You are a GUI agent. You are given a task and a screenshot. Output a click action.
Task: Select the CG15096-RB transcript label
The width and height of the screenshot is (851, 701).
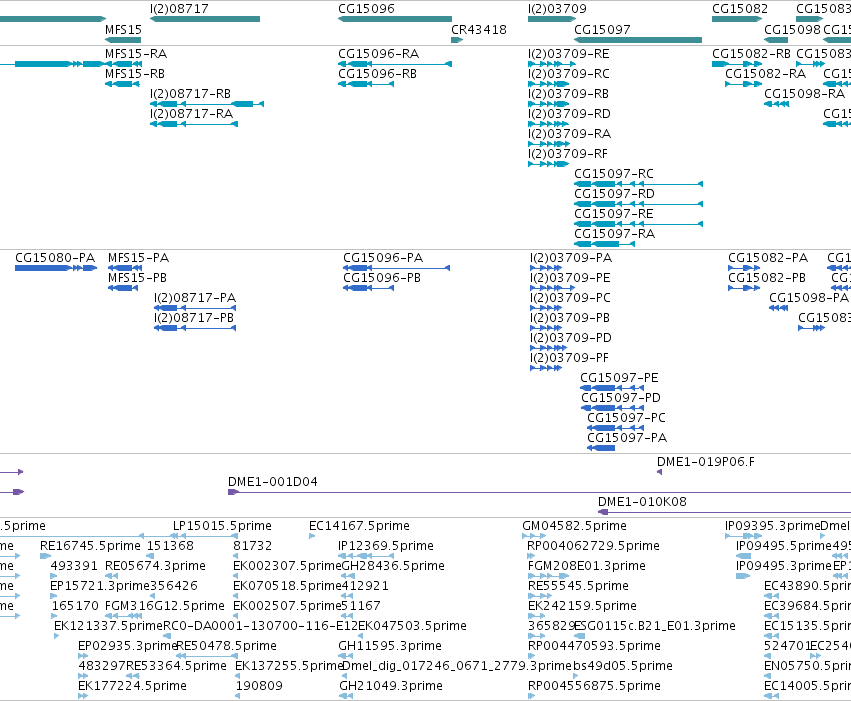(x=377, y=74)
